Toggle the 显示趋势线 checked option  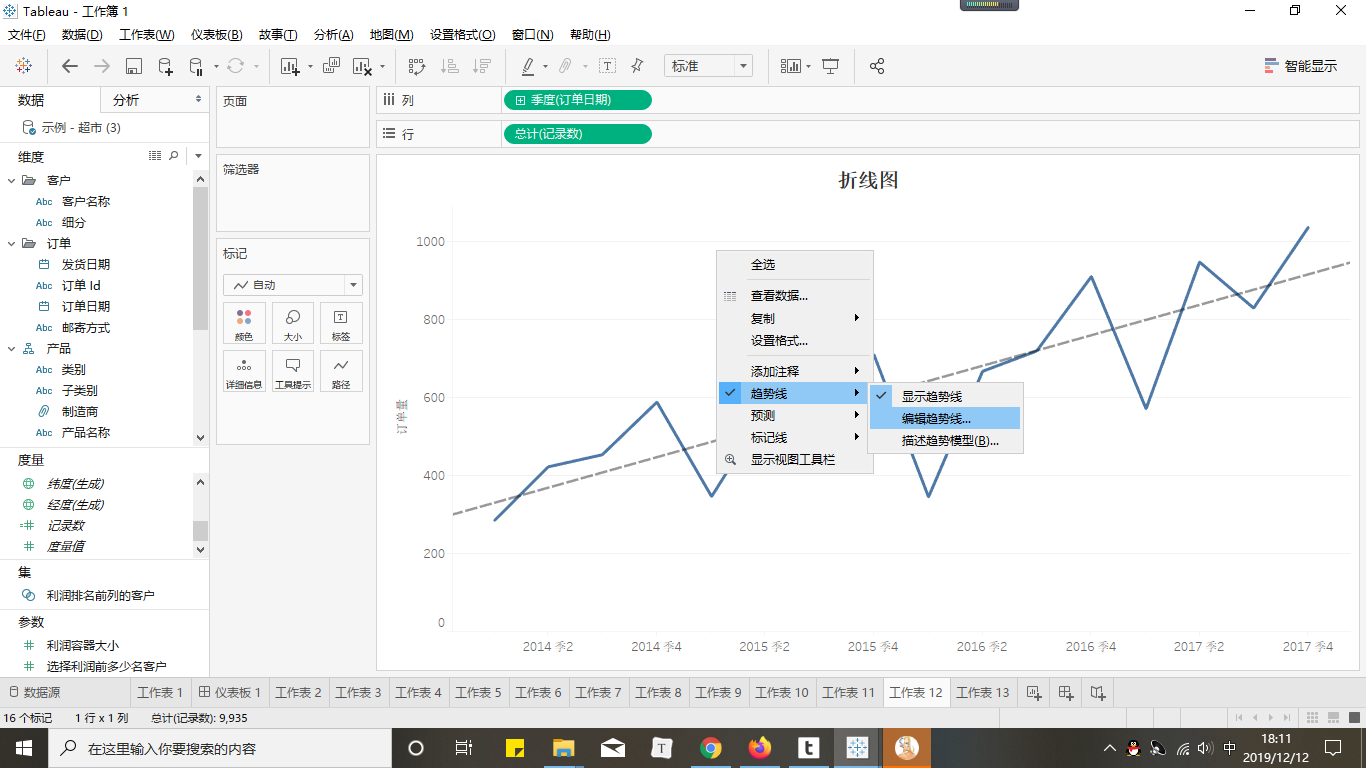click(x=946, y=396)
